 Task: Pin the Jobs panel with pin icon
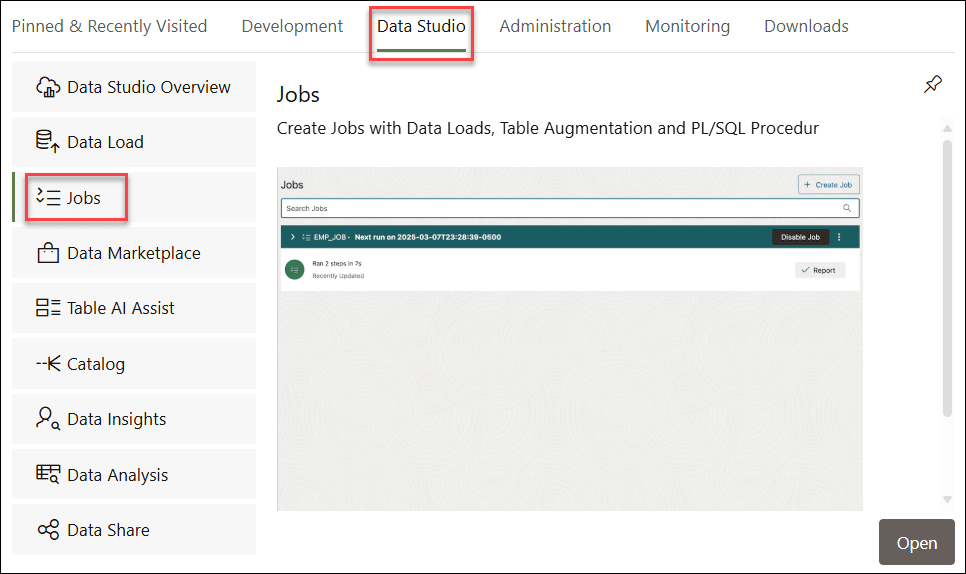(932, 85)
